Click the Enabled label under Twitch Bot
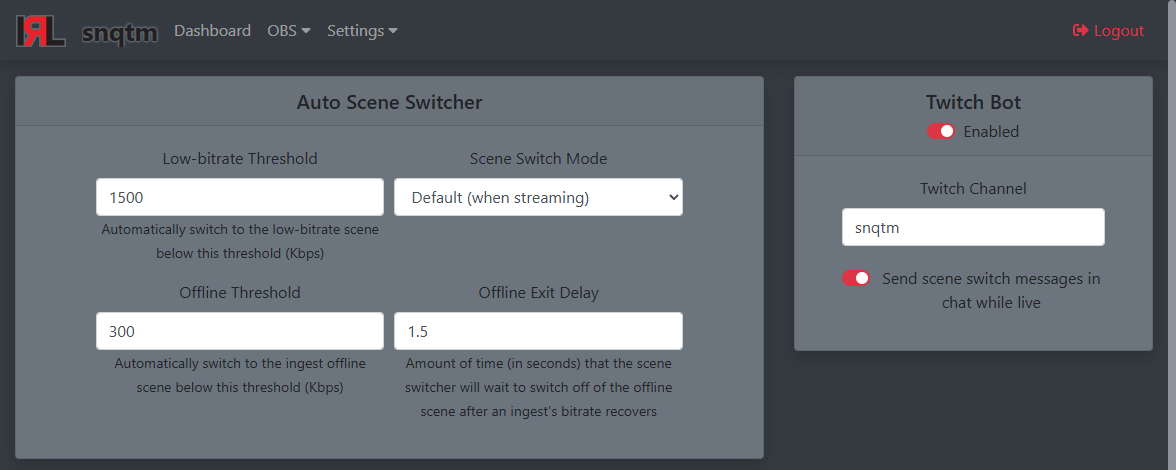The image size is (1176, 470). (991, 132)
